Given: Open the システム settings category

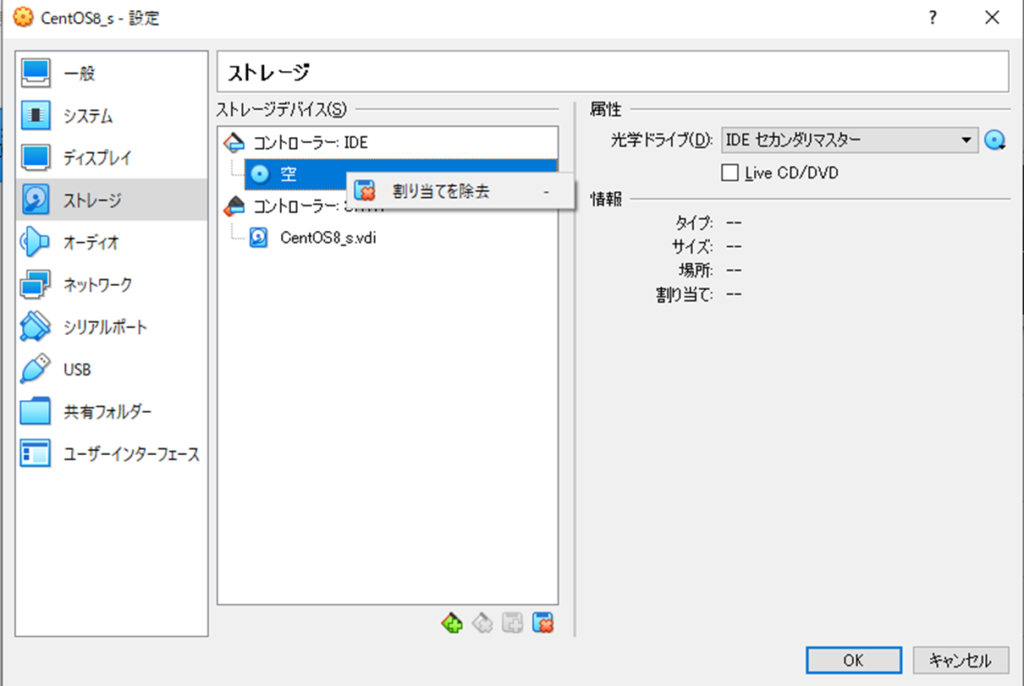Looking at the screenshot, I should tap(112, 116).
